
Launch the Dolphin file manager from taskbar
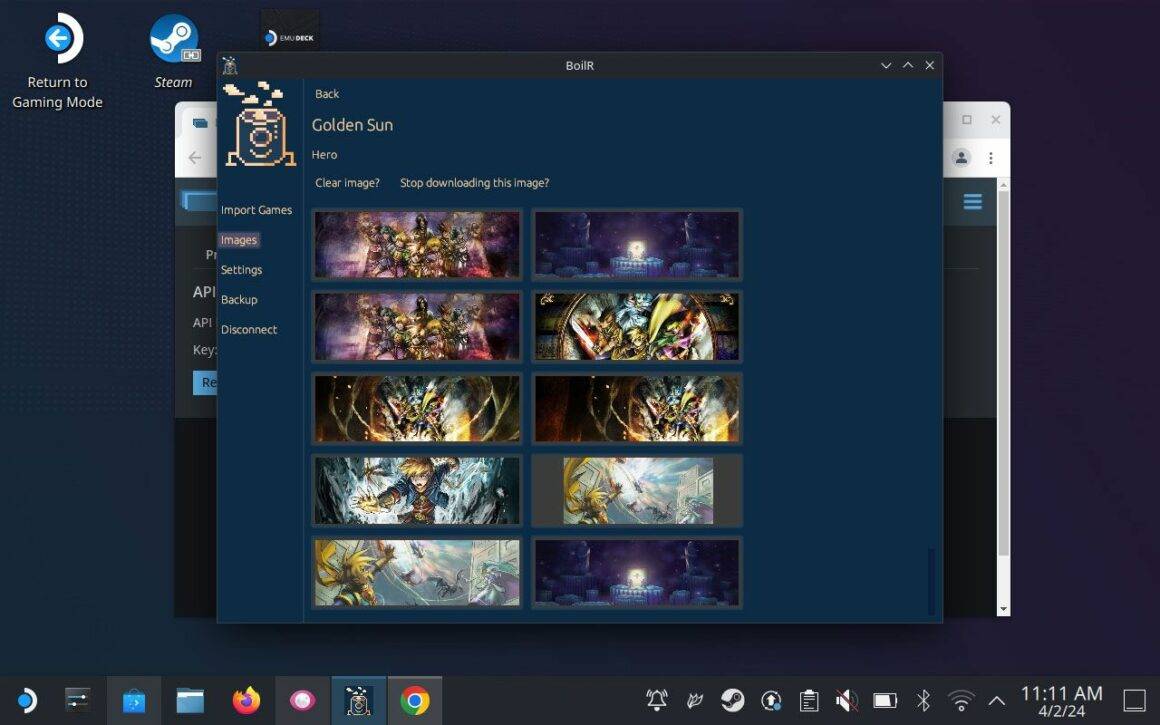[x=190, y=701]
